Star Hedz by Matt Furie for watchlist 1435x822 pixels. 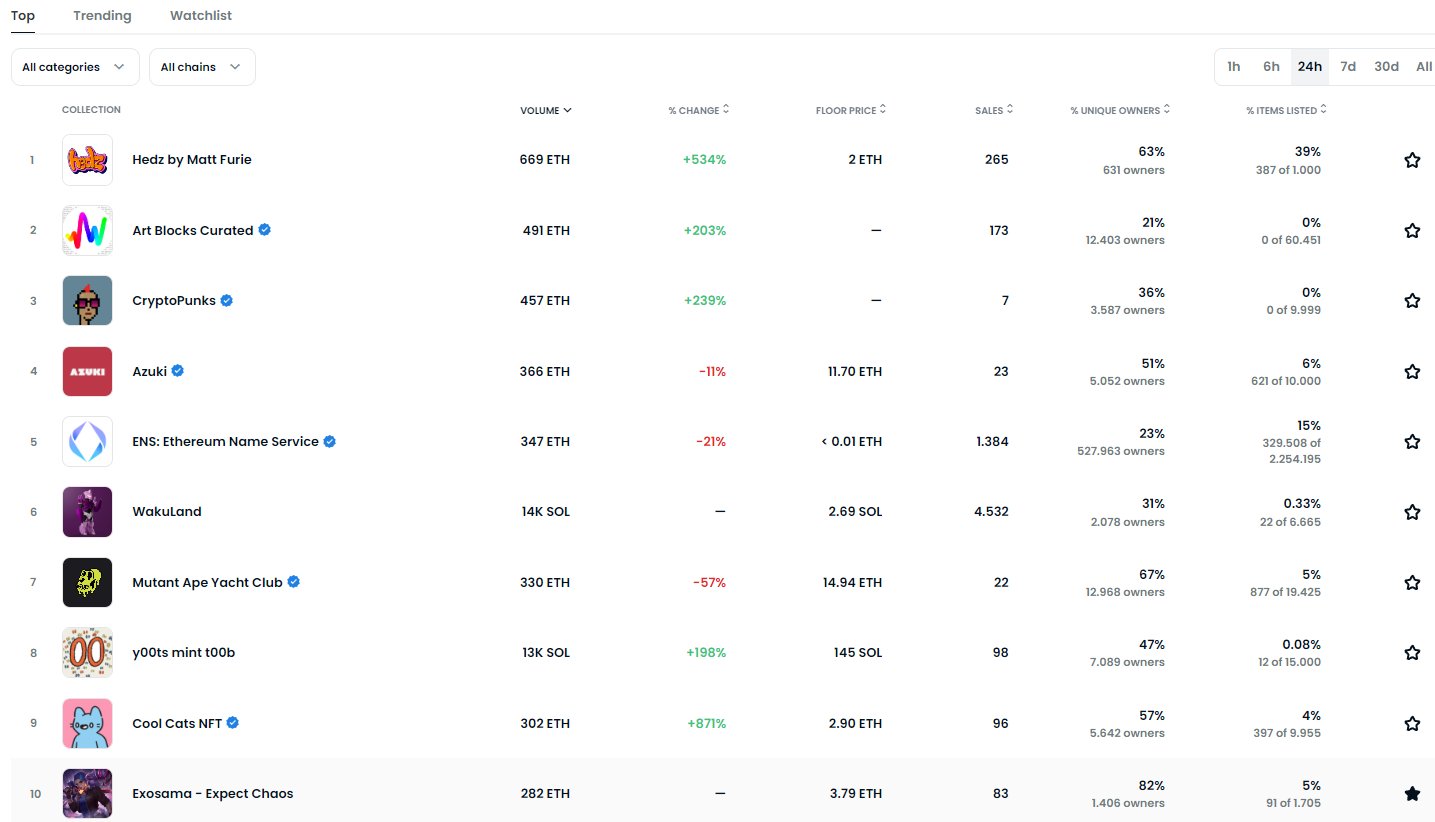1412,160
